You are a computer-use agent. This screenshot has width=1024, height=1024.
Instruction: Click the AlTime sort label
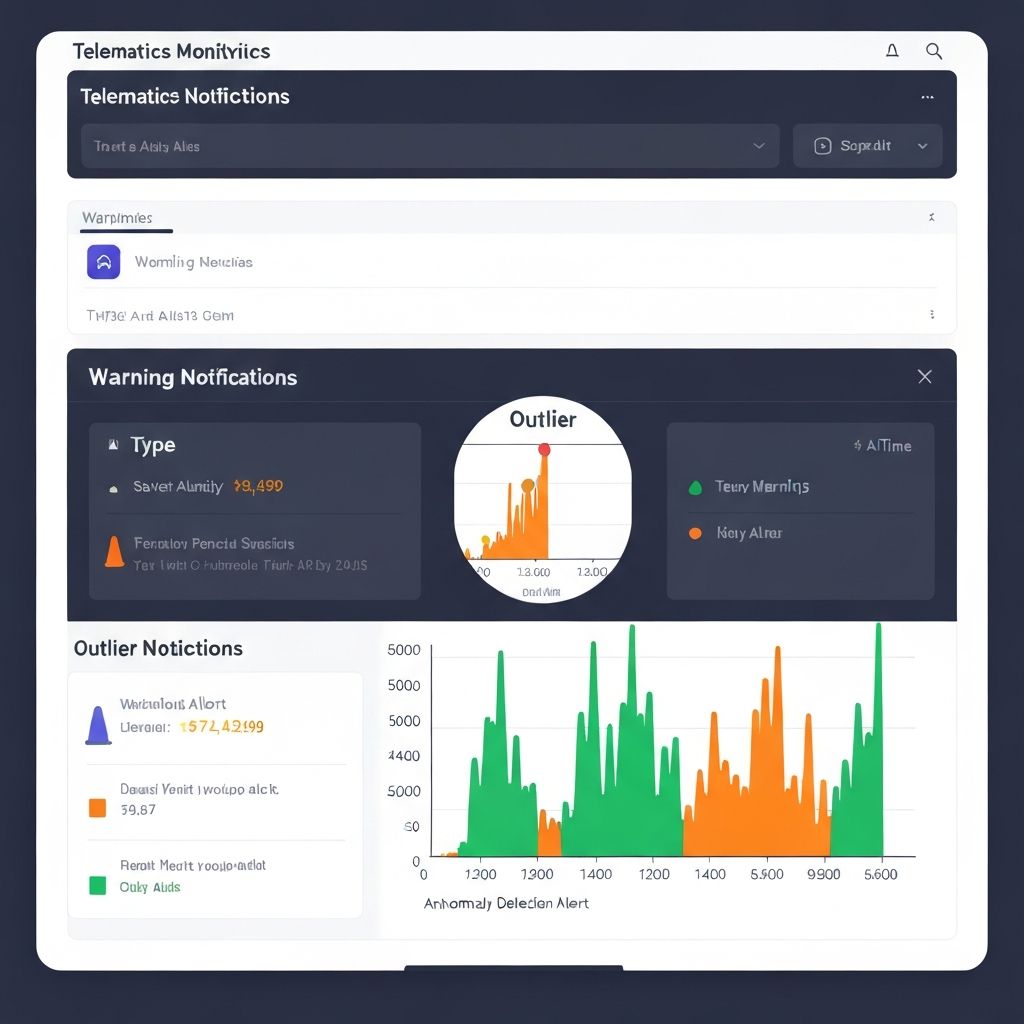point(883,446)
